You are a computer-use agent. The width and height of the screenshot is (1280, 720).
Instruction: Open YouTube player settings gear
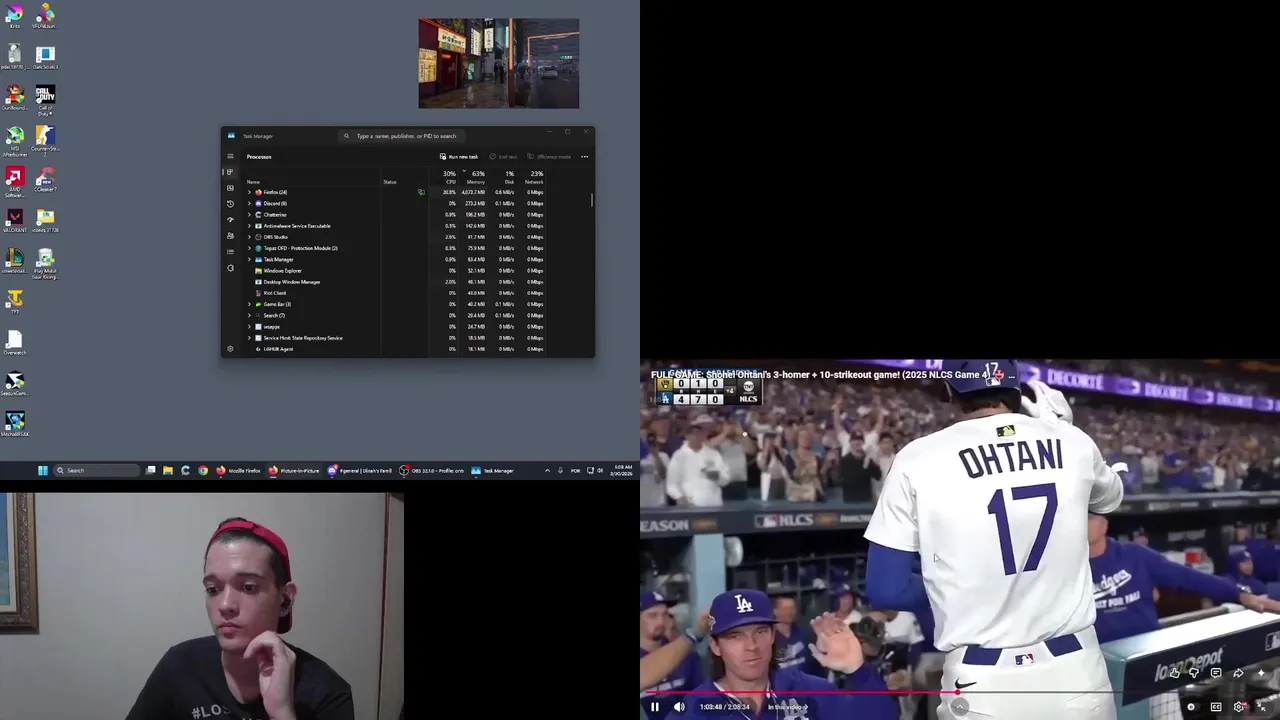[x=1240, y=707]
